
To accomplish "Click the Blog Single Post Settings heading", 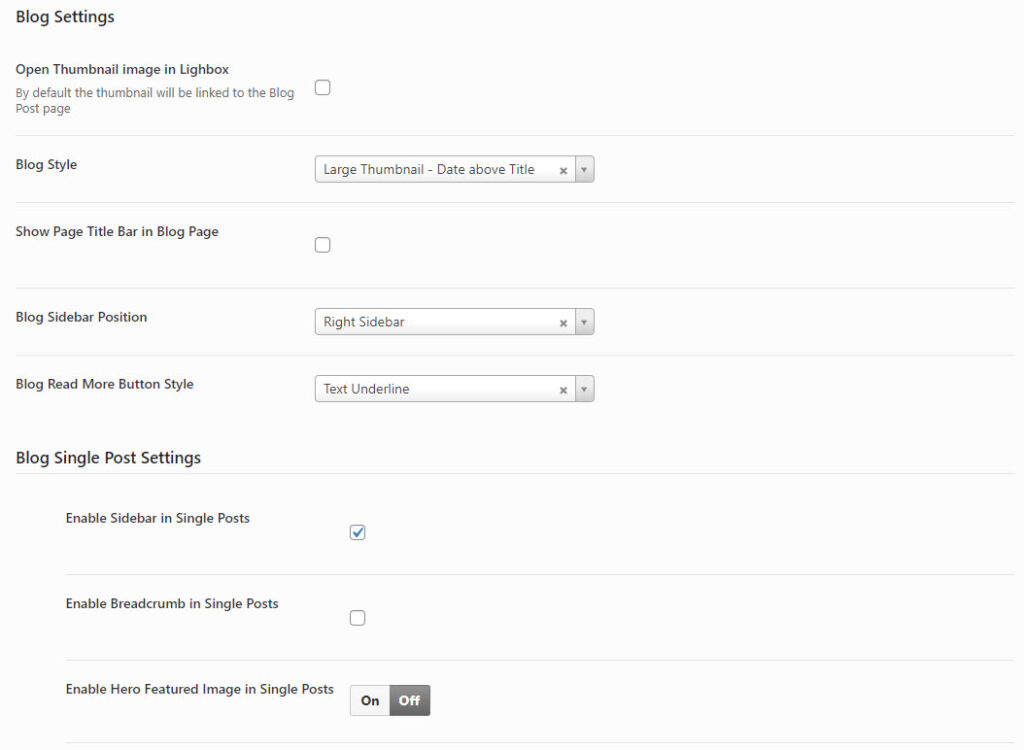I will [x=108, y=457].
